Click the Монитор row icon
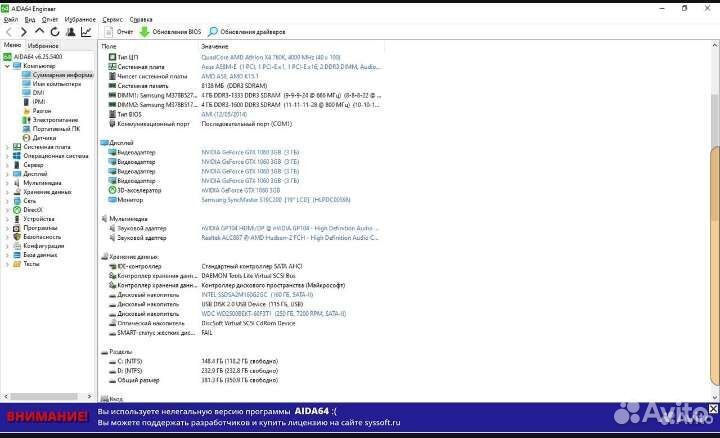This screenshot has width=720, height=438. pos(112,200)
